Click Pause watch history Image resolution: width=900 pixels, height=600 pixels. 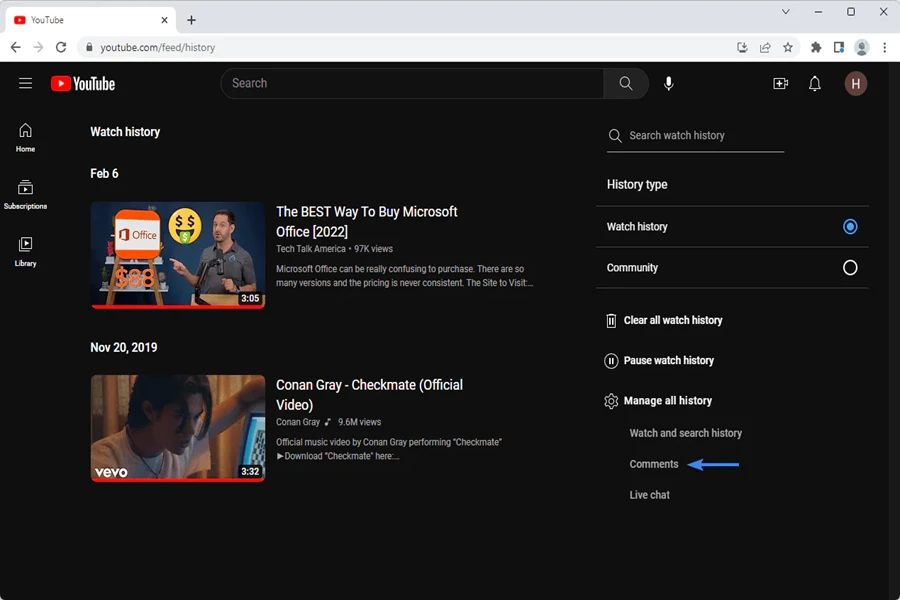pos(659,361)
